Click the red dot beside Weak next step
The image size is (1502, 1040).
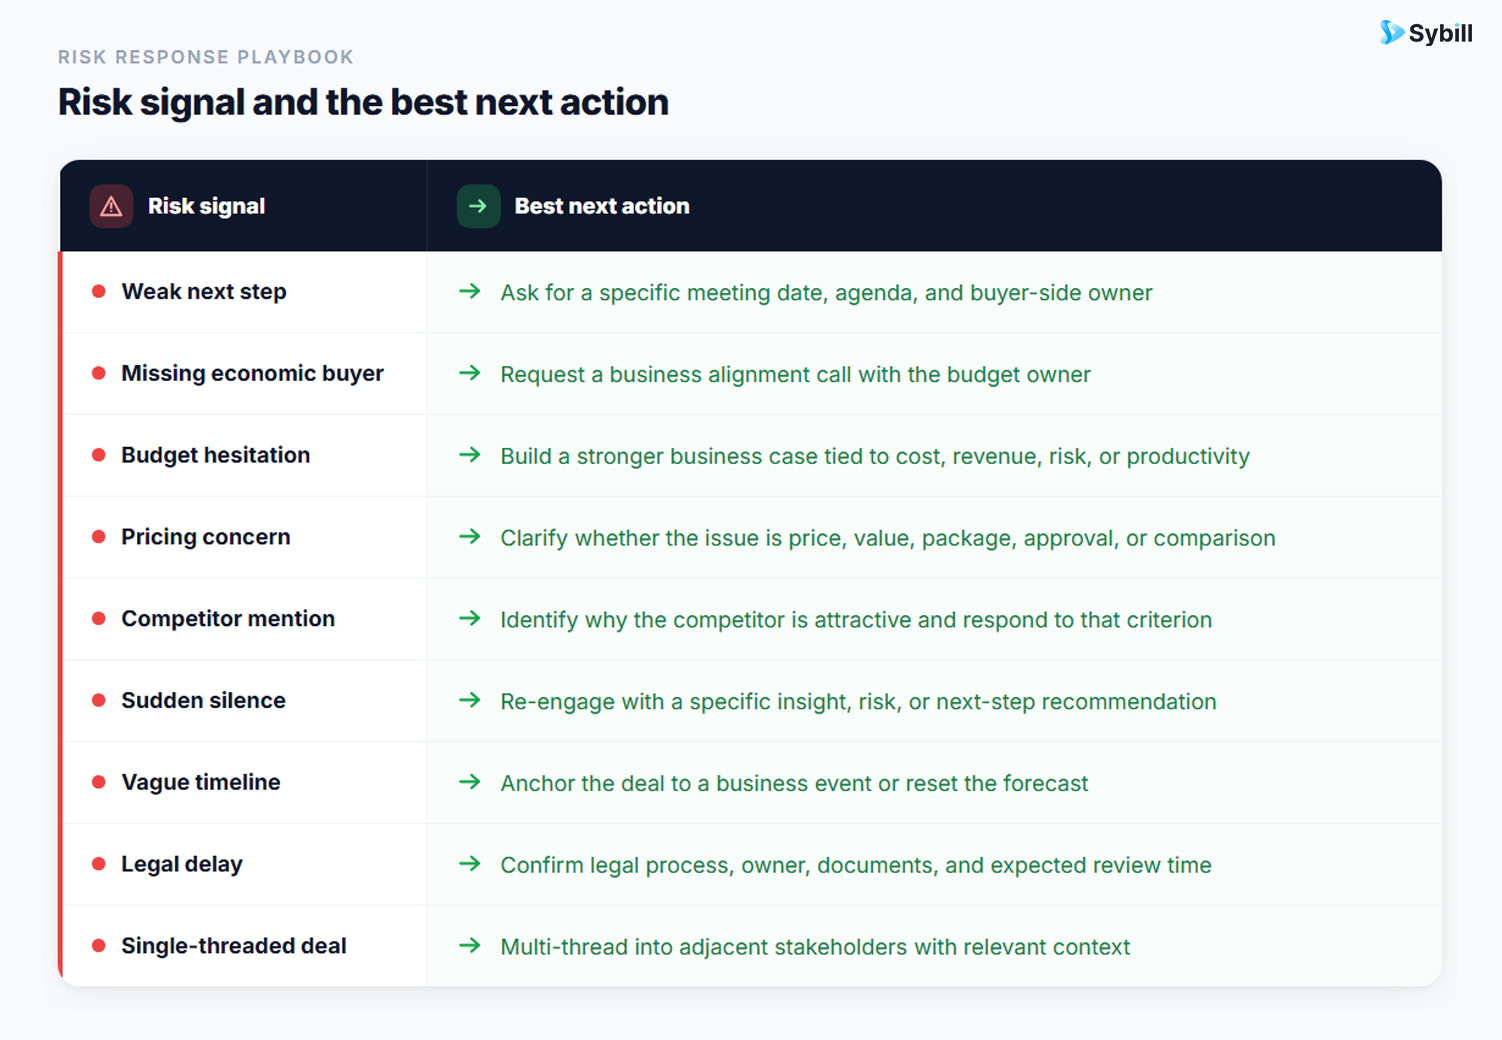pos(99,291)
